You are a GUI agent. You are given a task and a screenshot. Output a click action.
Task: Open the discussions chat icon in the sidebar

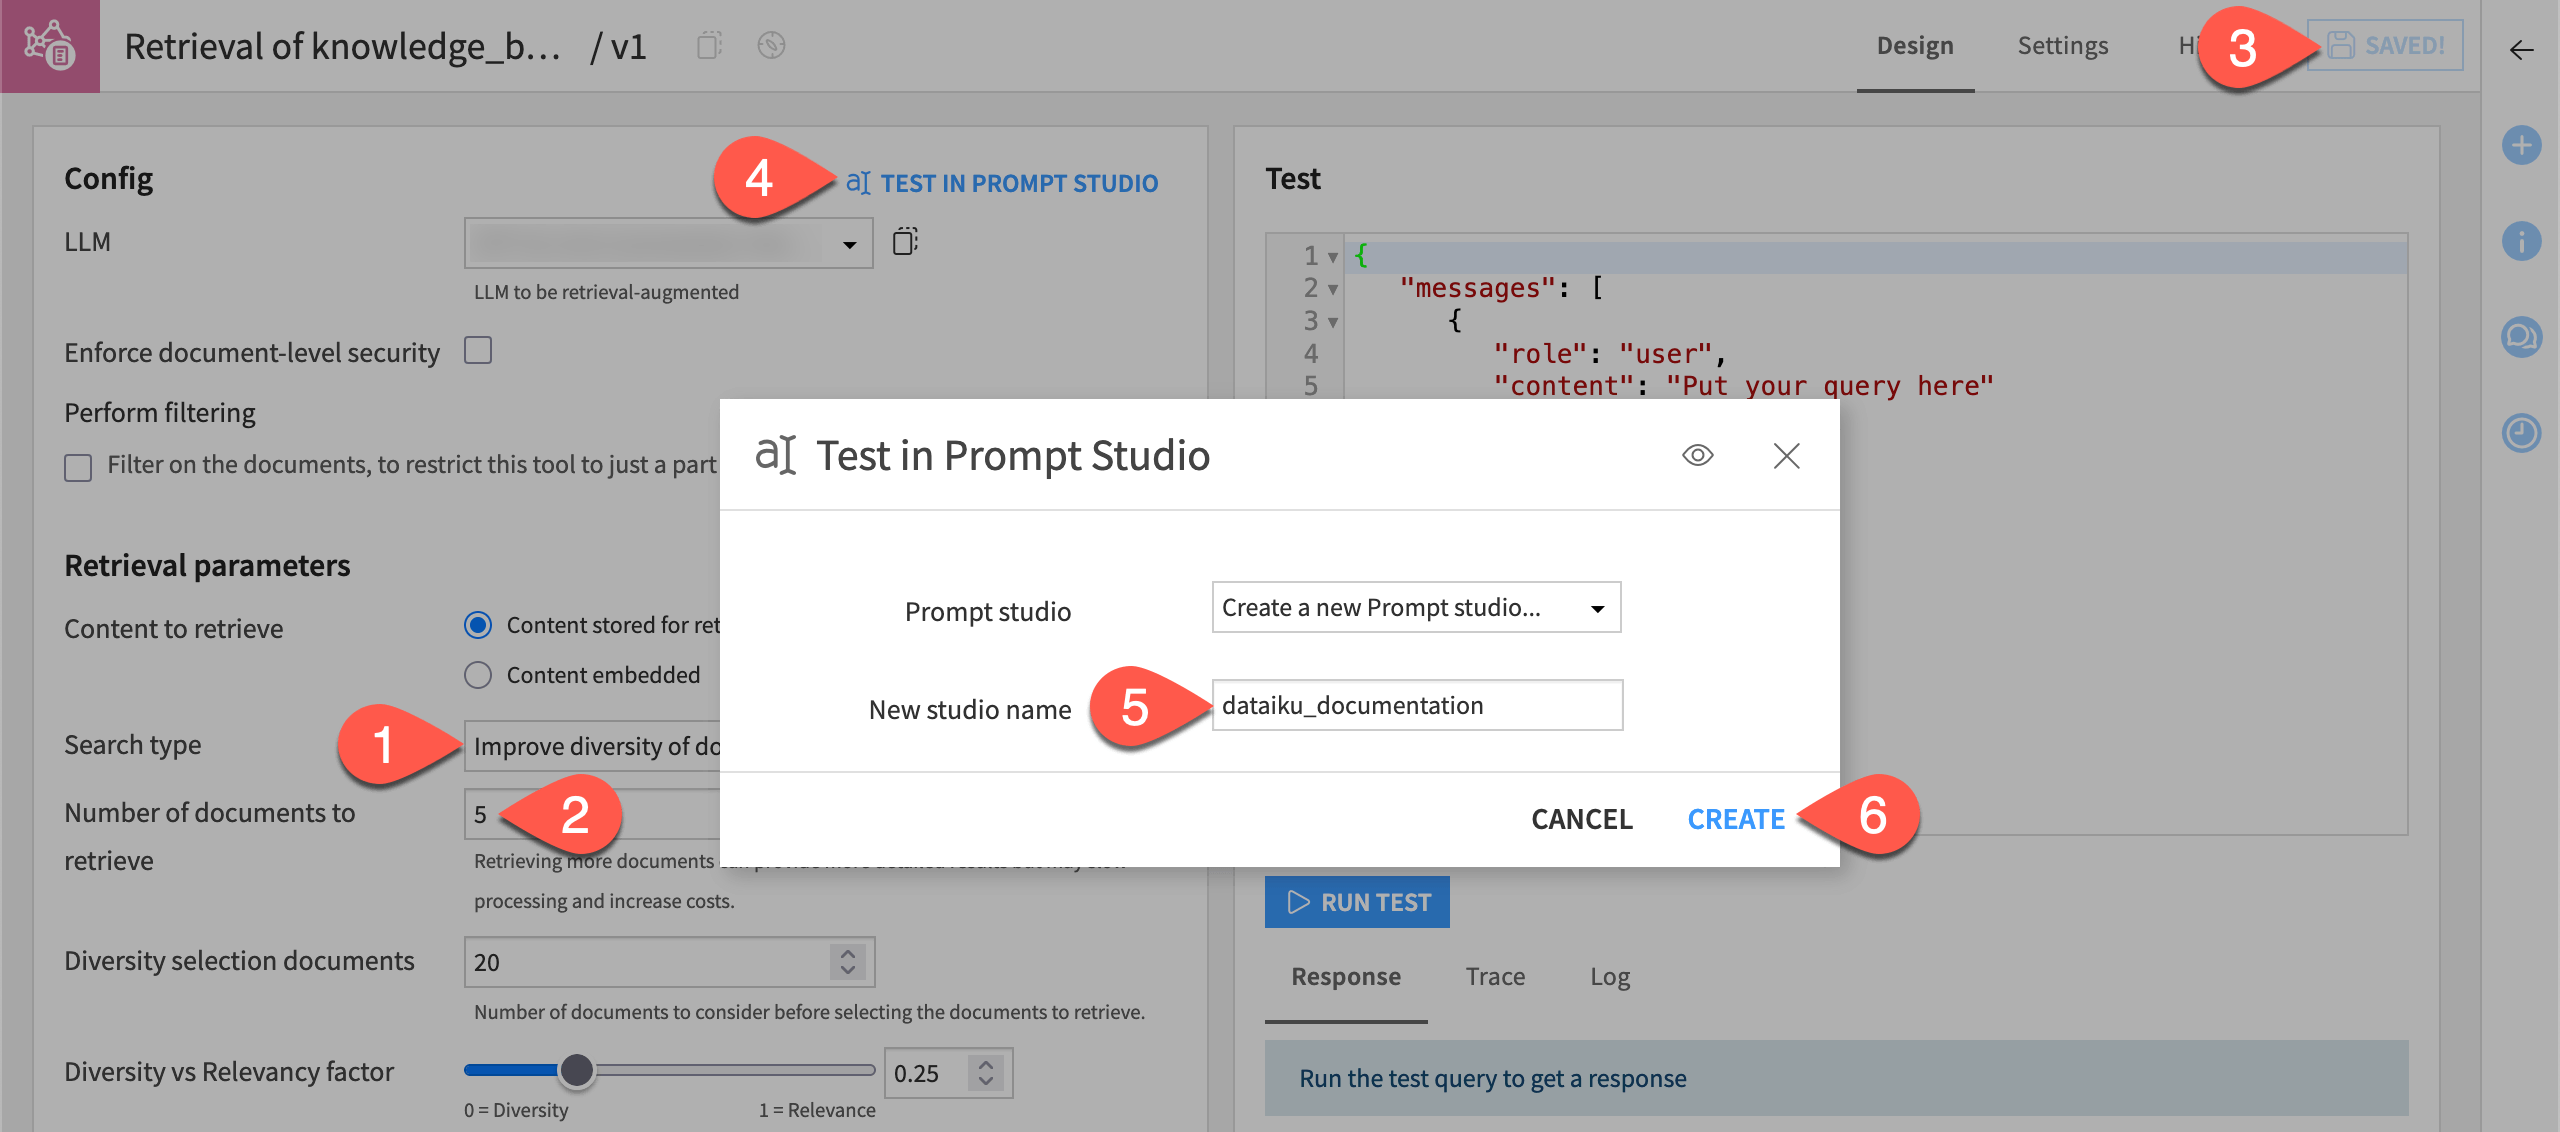click(x=2521, y=337)
